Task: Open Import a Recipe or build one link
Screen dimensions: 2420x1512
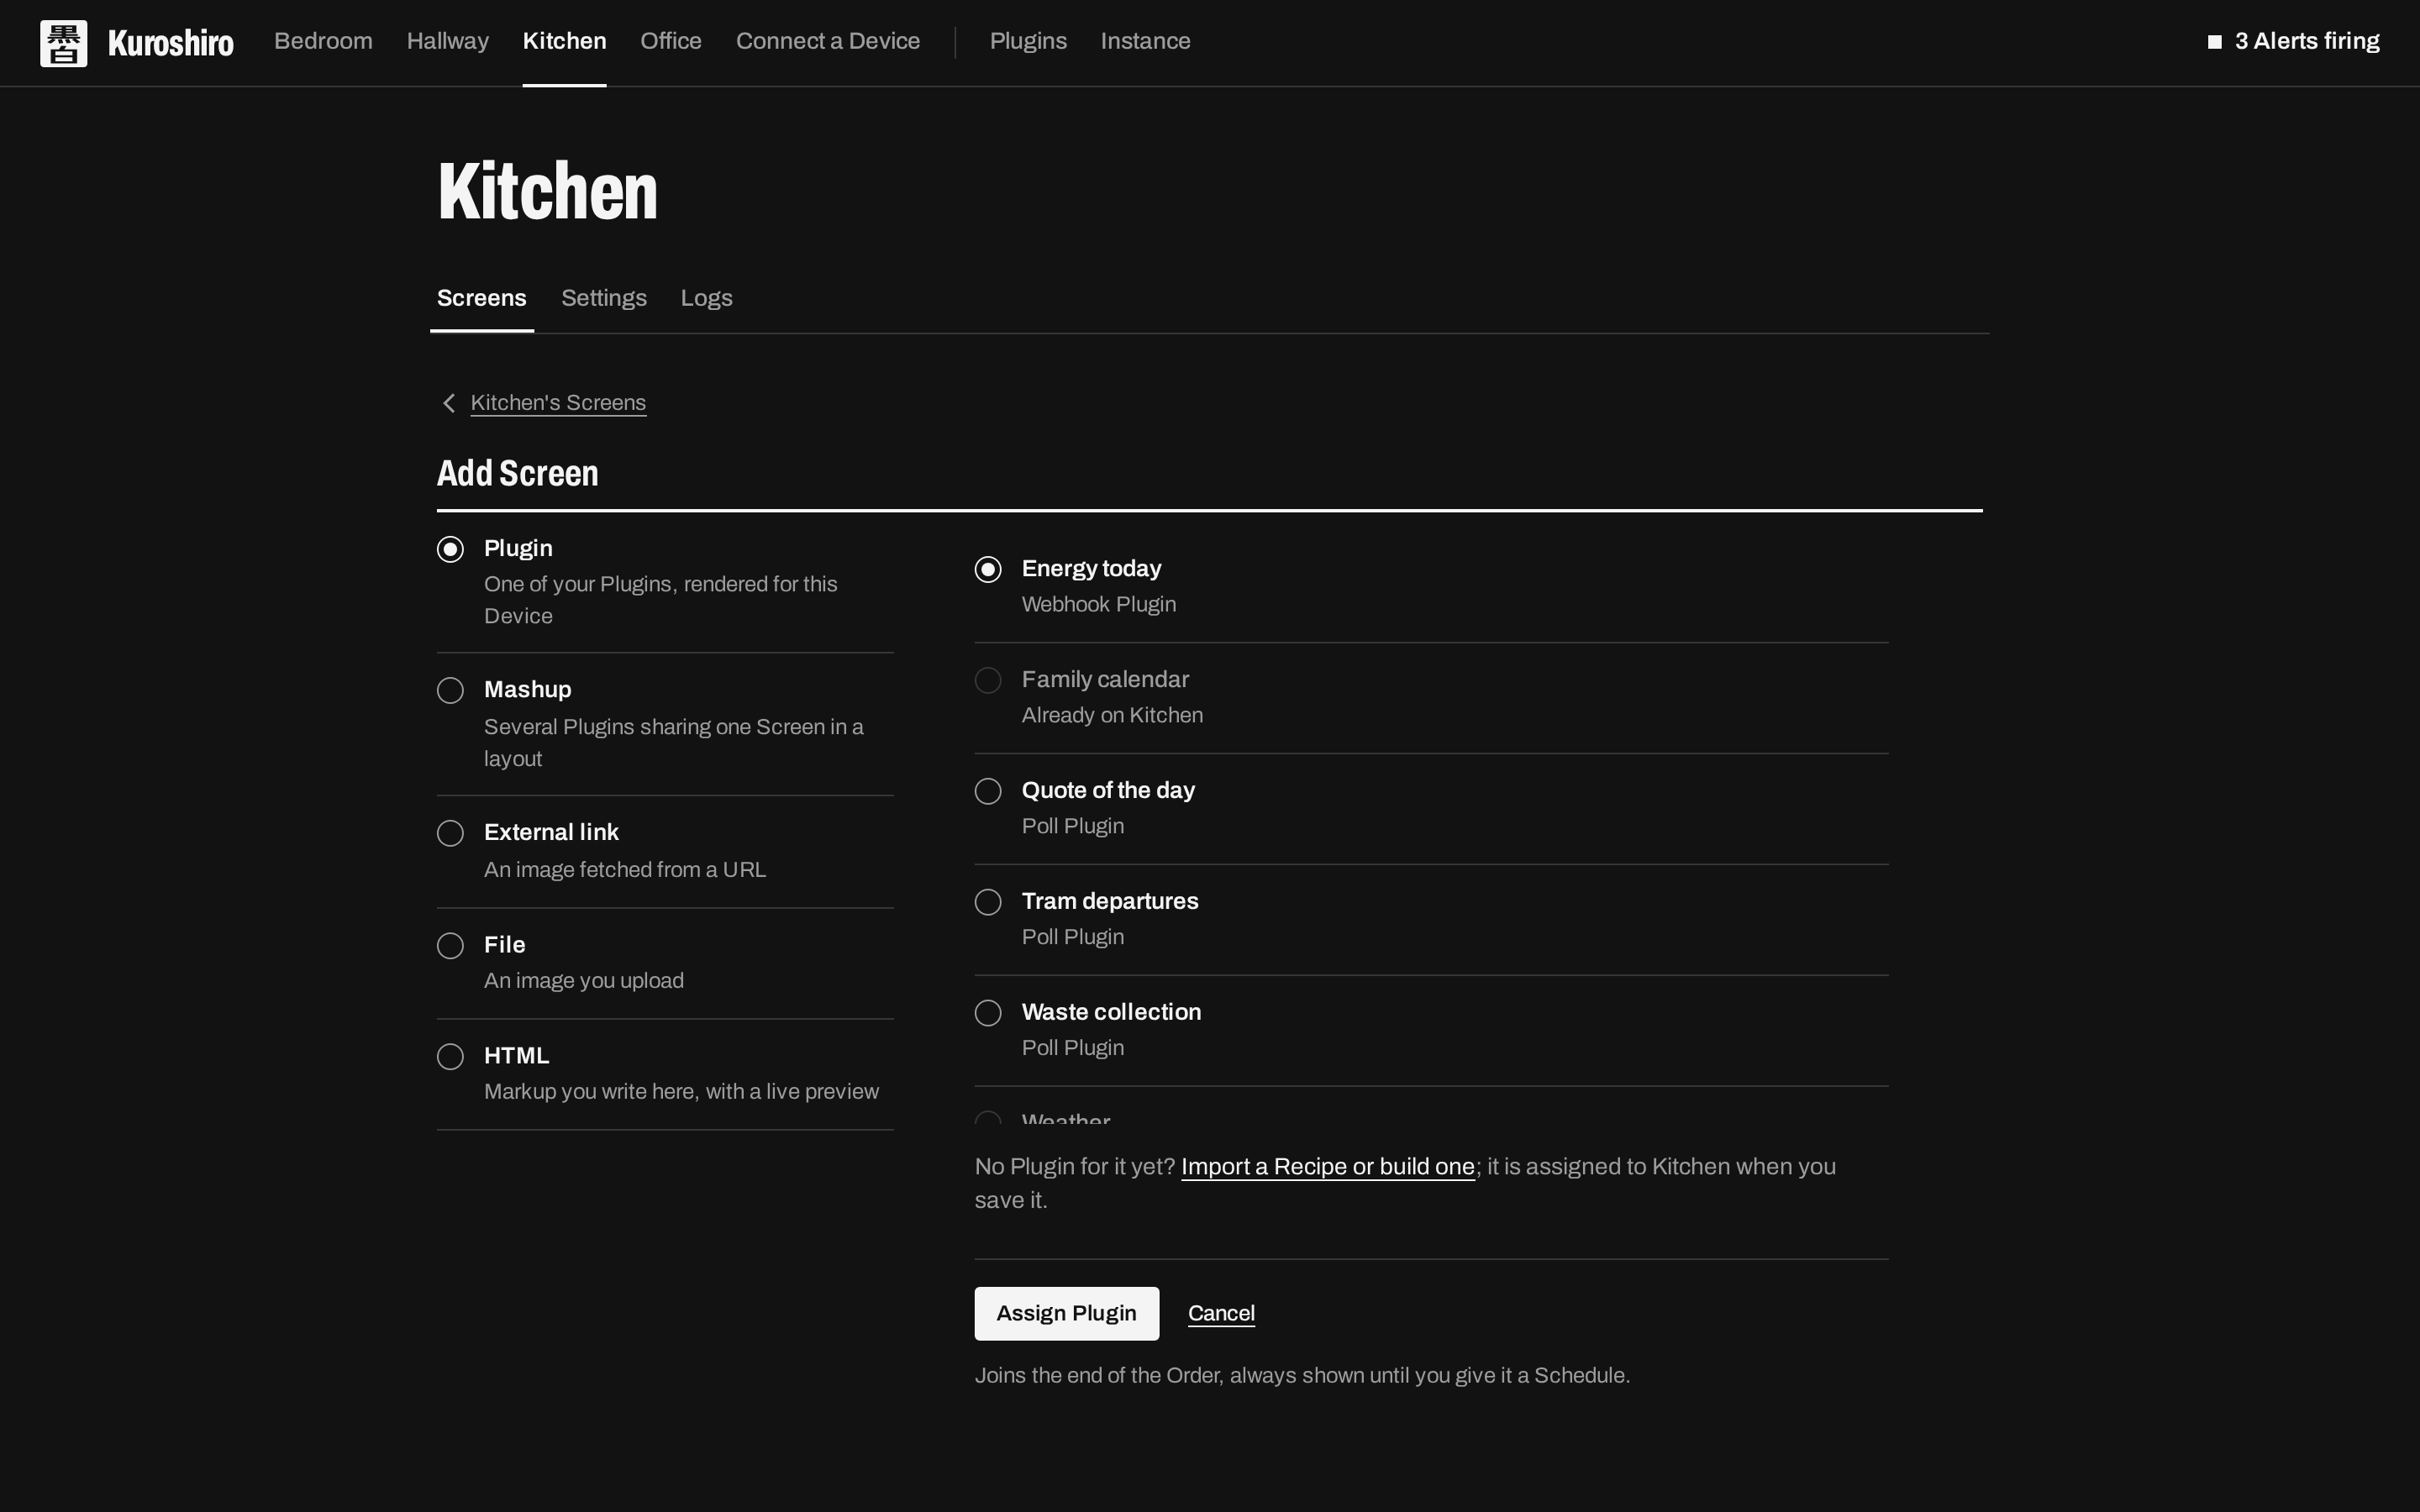Action: 1328,1167
